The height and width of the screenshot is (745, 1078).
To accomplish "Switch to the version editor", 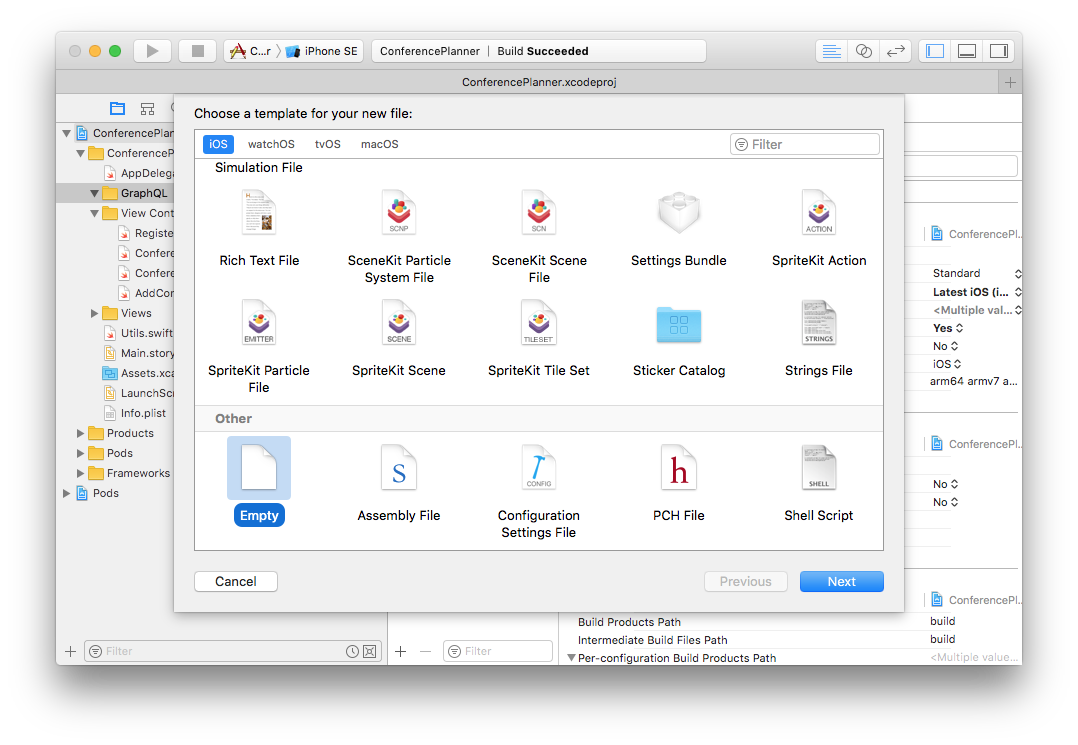I will coord(895,51).
